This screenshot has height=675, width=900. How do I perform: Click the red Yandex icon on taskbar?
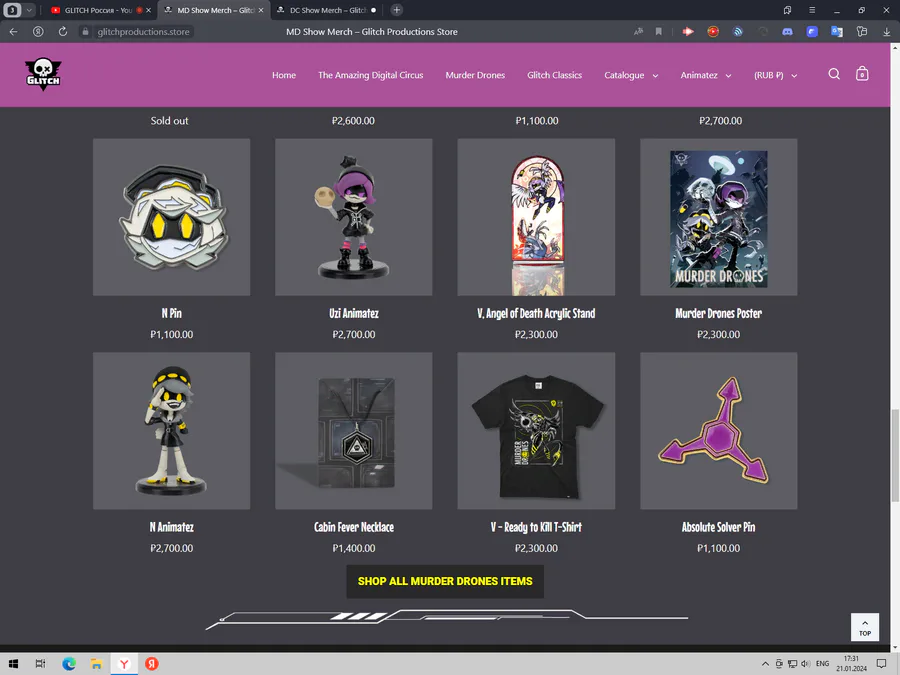[x=152, y=664]
